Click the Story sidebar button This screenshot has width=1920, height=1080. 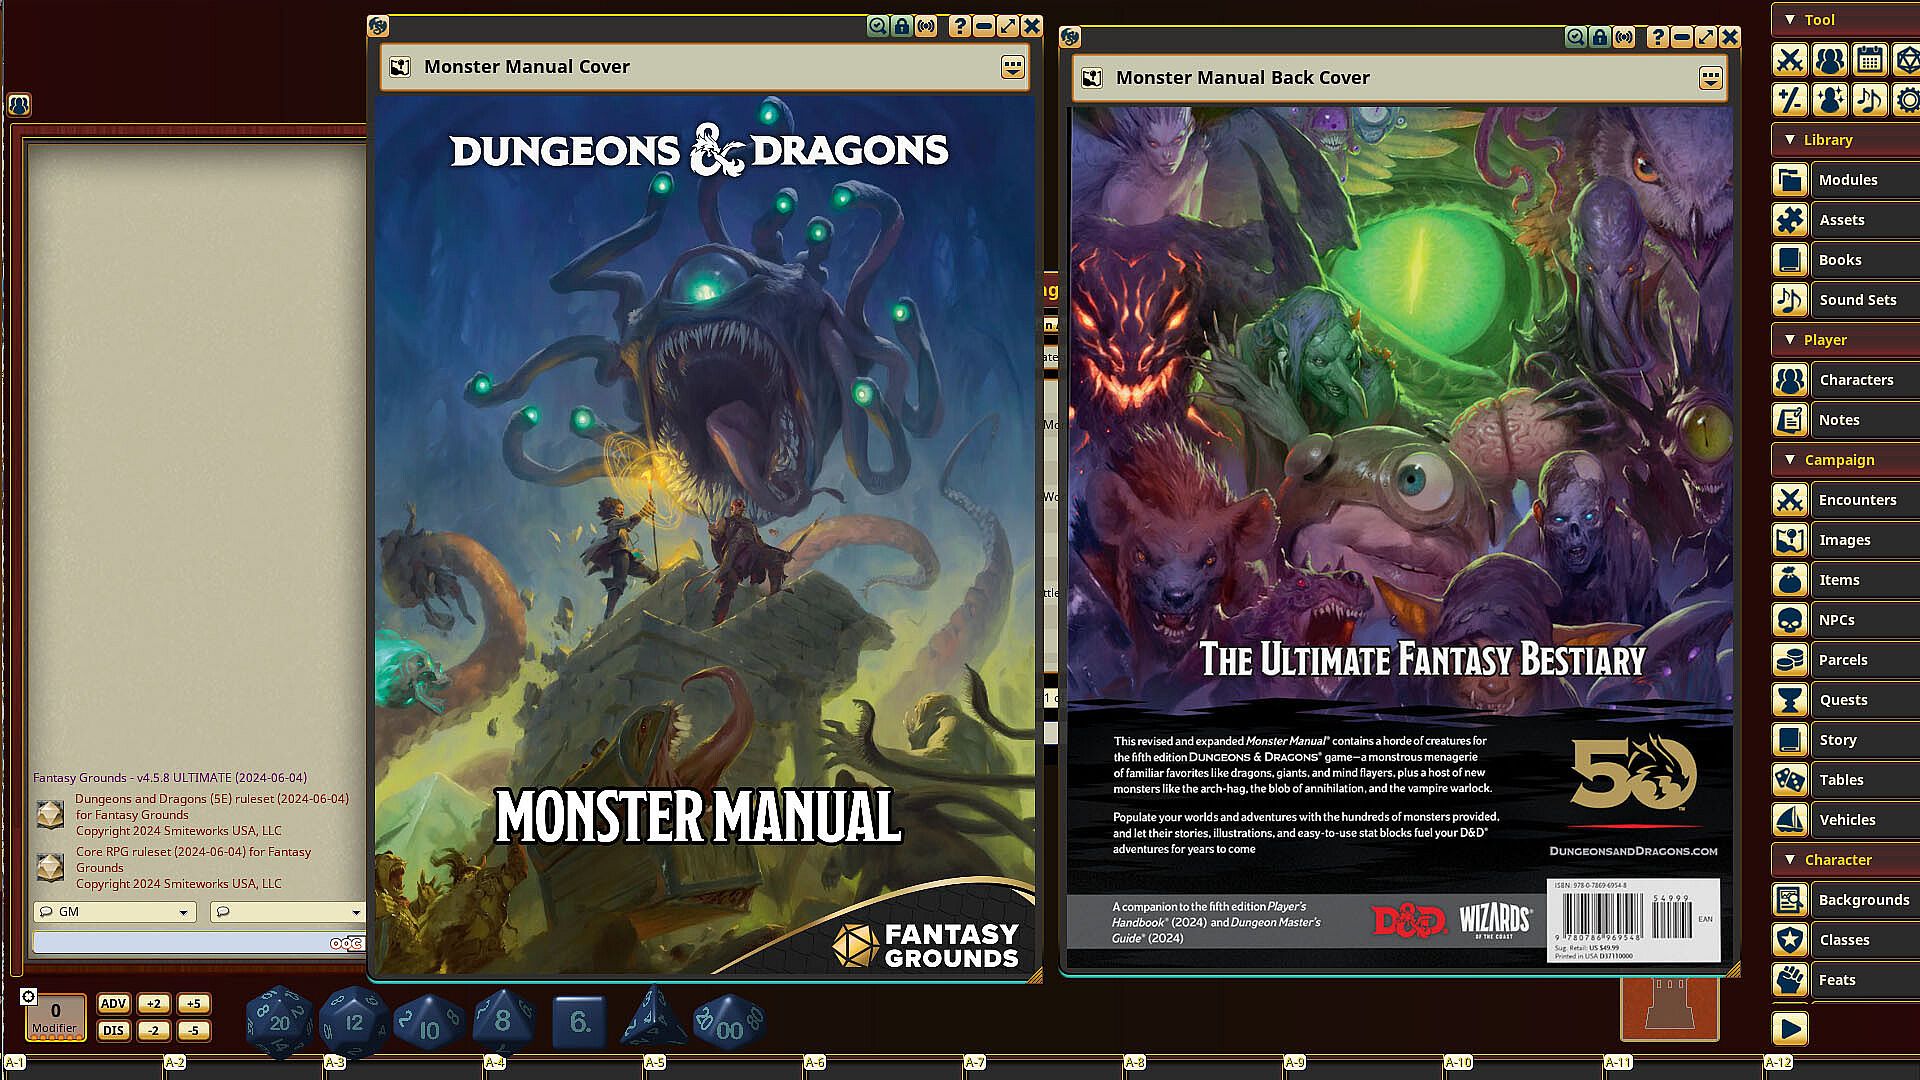[x=1837, y=740]
